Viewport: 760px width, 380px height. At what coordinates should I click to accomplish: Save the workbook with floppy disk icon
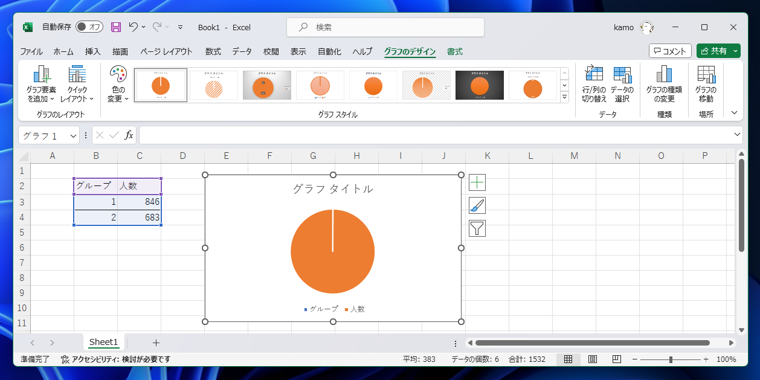click(116, 27)
